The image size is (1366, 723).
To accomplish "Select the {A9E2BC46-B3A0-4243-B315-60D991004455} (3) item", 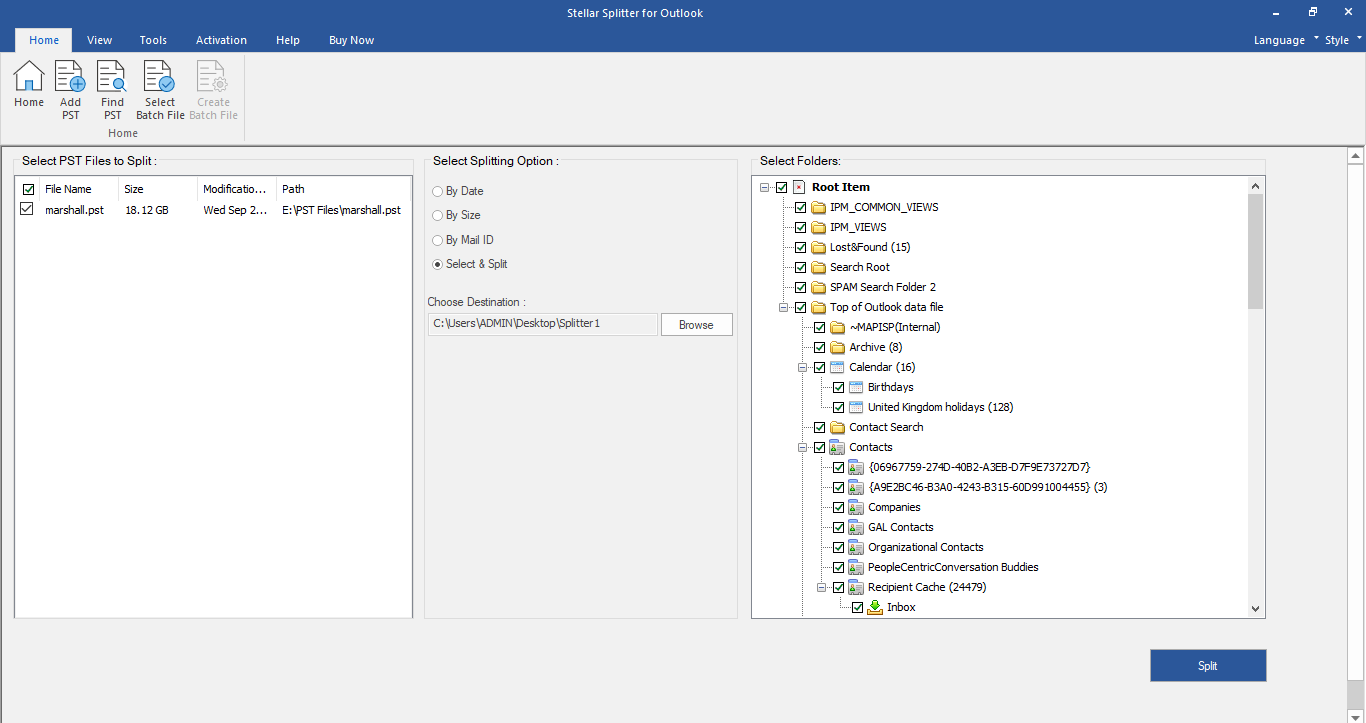I will (987, 487).
